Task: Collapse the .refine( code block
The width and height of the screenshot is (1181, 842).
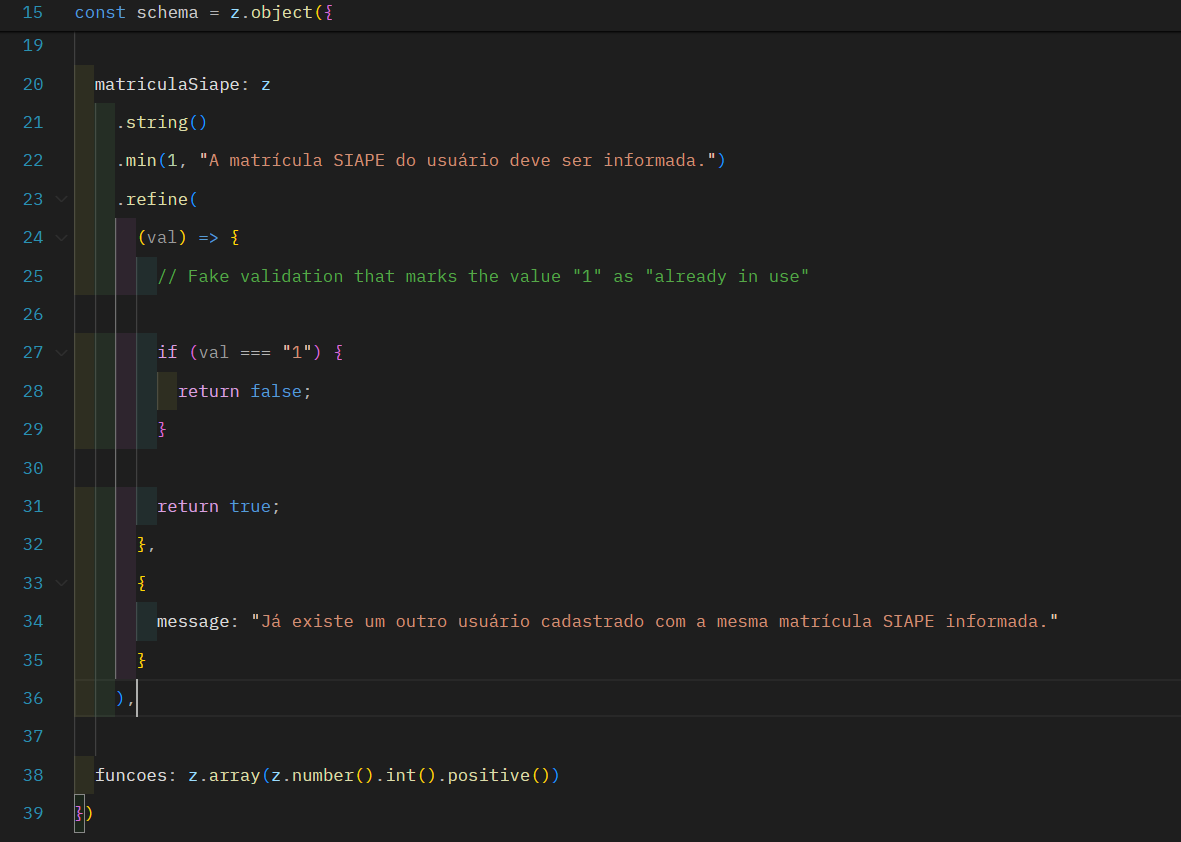Action: [61, 198]
